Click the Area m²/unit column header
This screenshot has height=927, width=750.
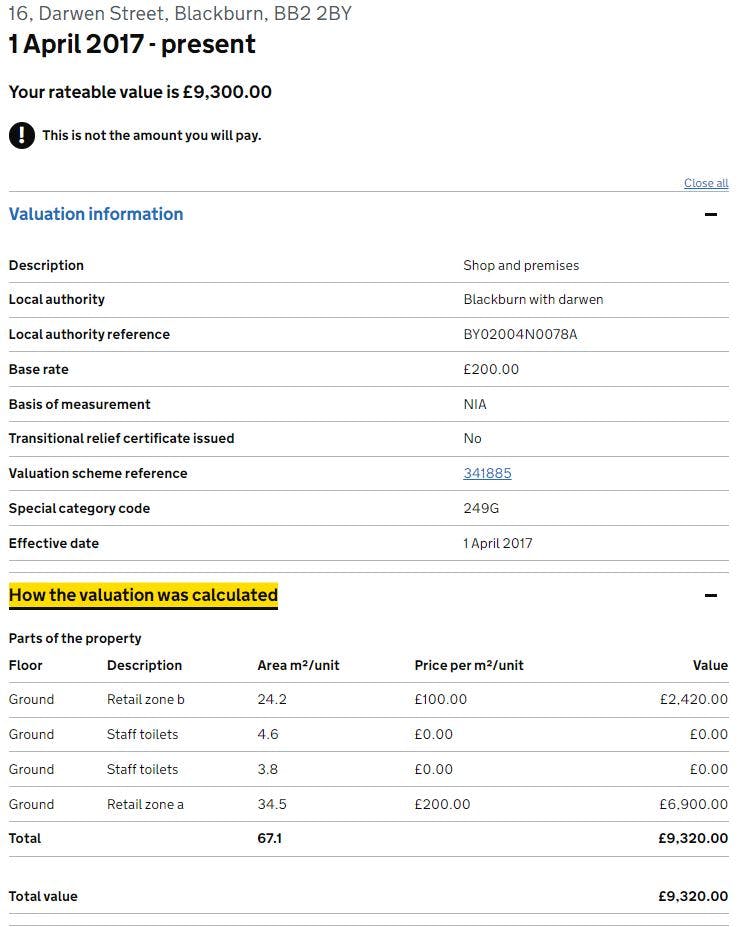(298, 665)
